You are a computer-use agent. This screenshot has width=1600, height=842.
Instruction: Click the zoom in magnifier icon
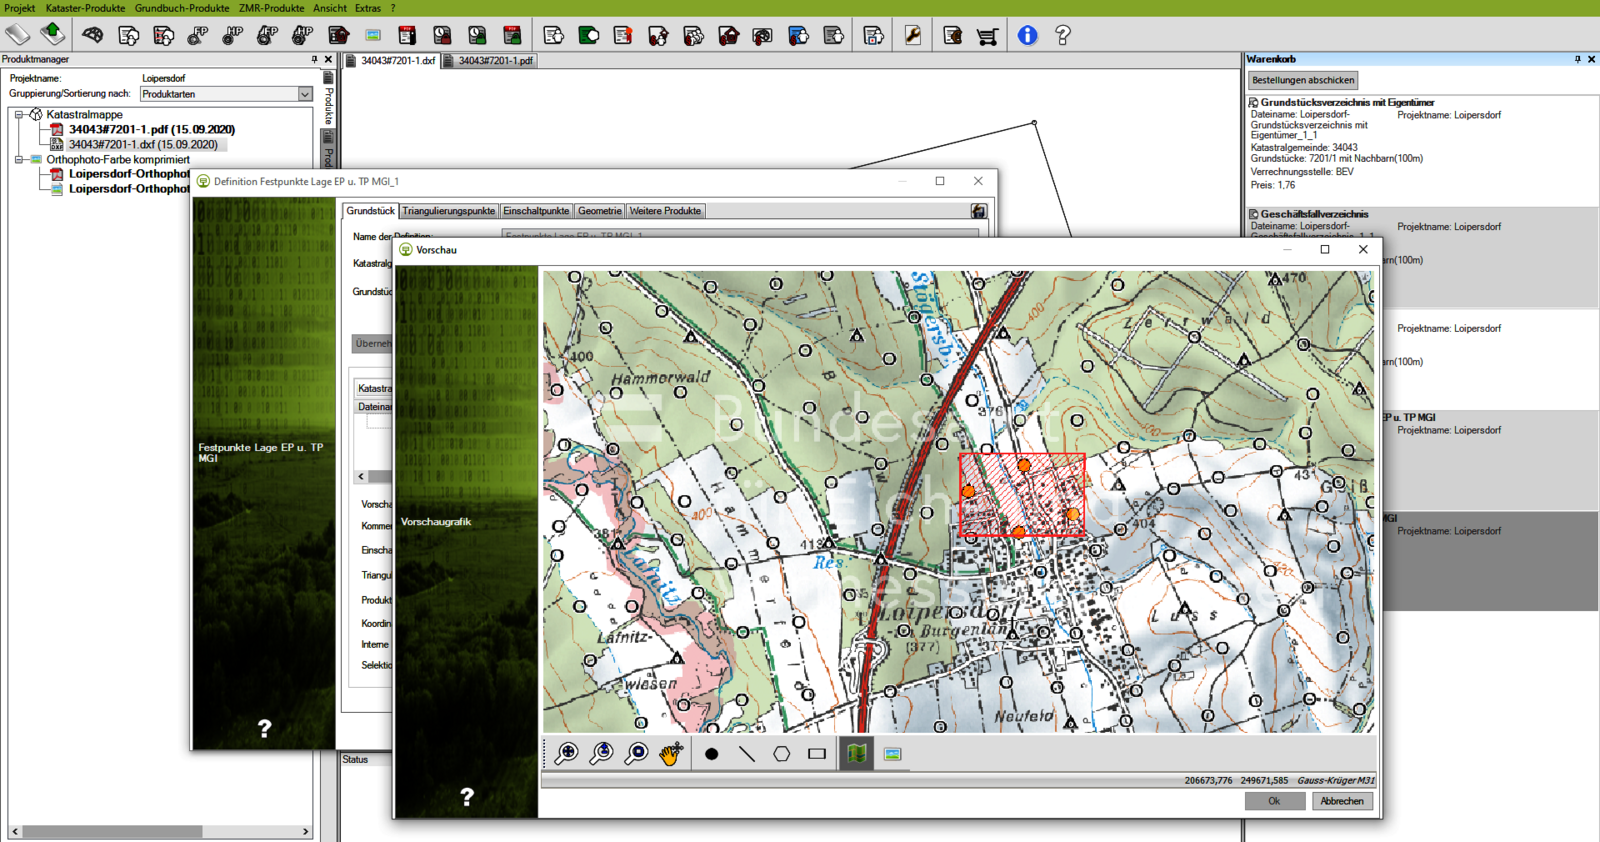tap(567, 754)
